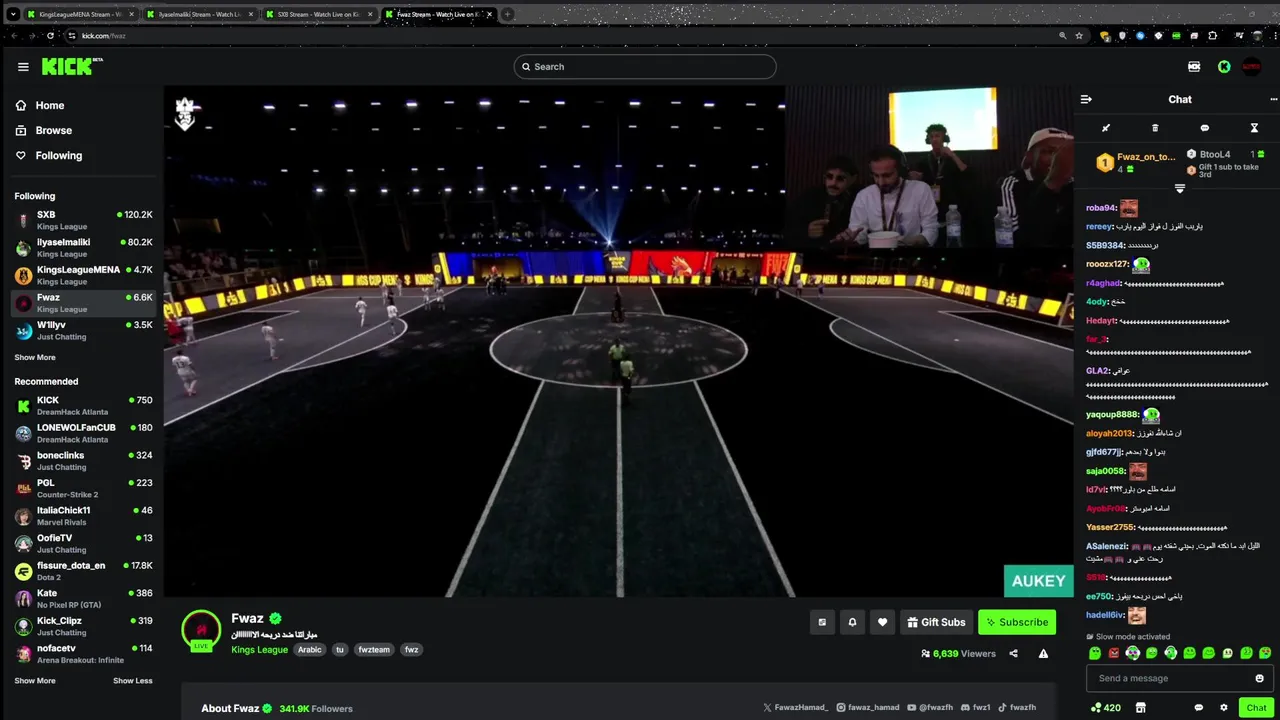
Task: Click the fwzteam tag
Action: (x=374, y=650)
